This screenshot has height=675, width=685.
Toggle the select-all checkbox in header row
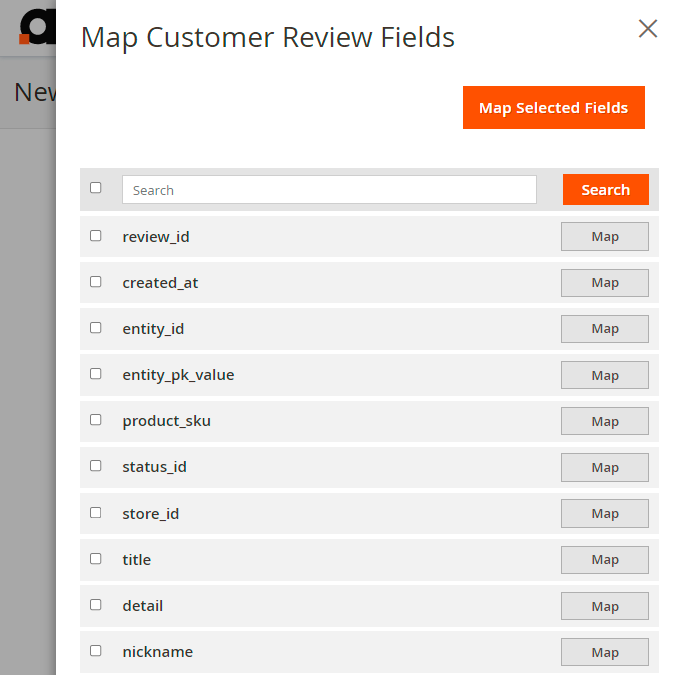tap(96, 188)
